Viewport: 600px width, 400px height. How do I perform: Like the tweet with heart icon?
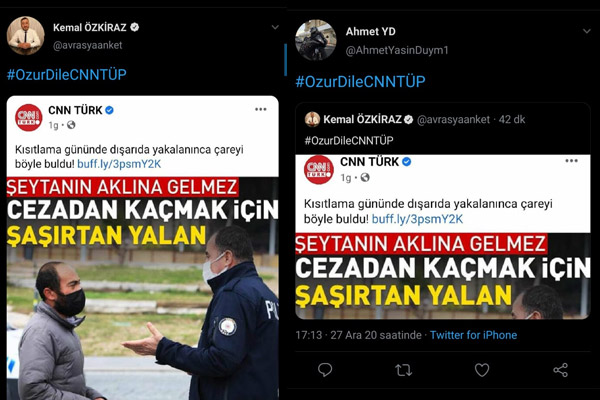[482, 370]
